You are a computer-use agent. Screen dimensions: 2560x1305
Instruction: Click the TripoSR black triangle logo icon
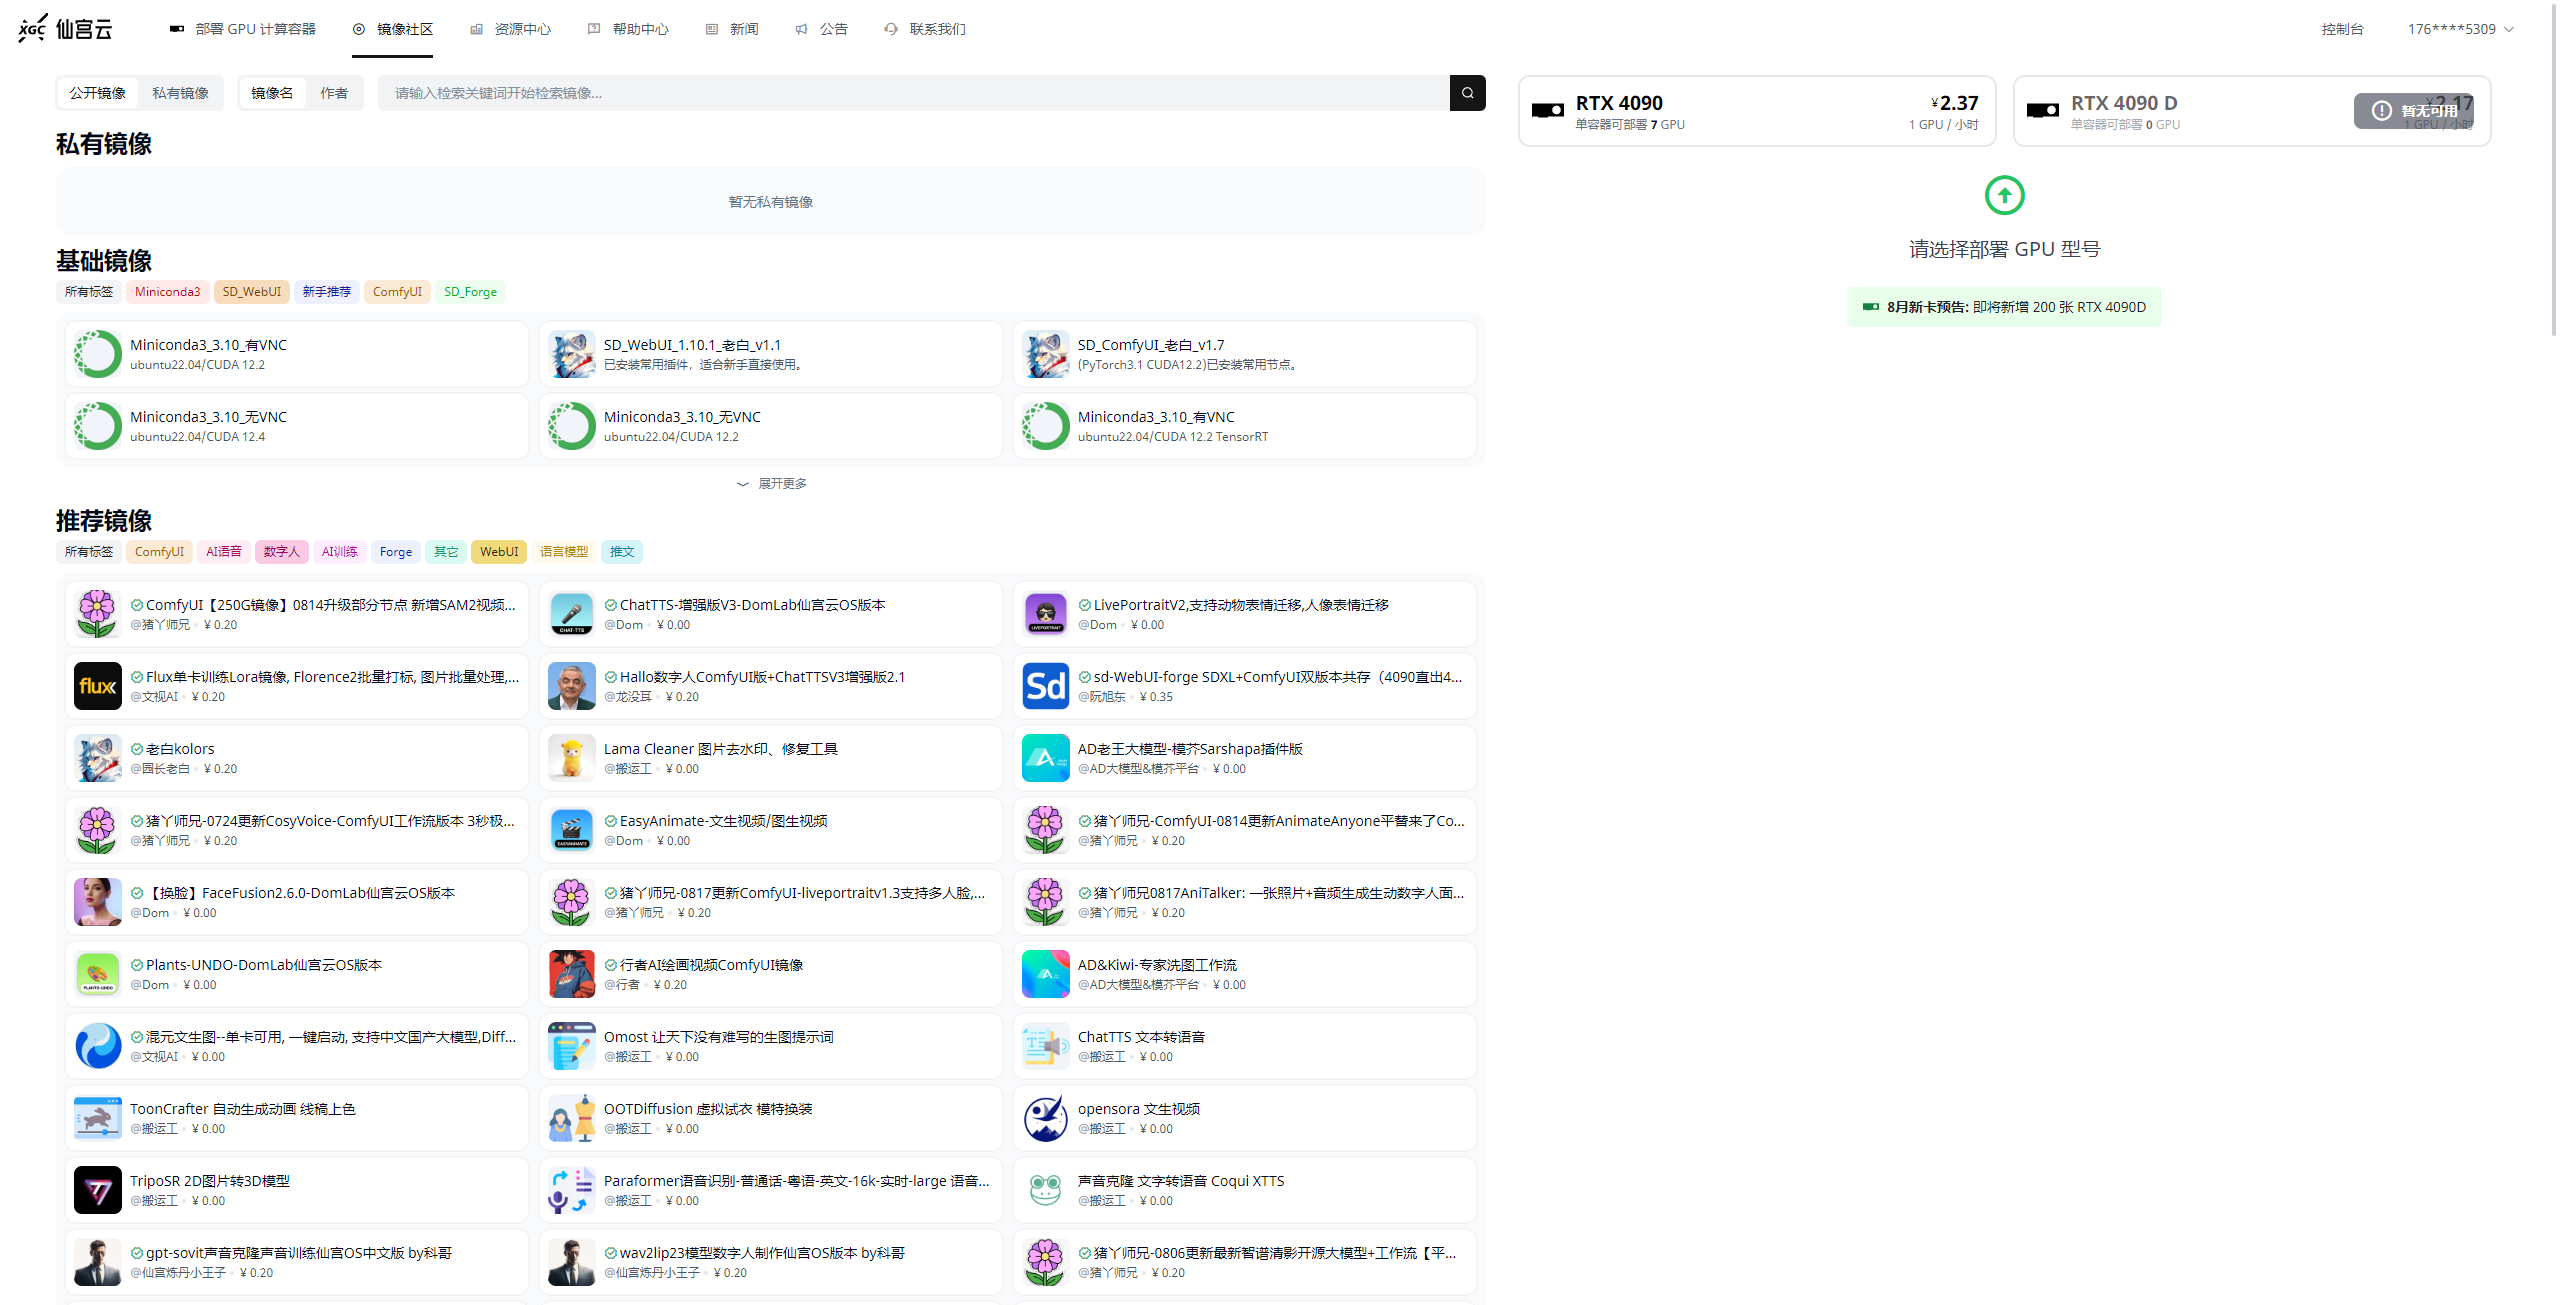tap(98, 1190)
